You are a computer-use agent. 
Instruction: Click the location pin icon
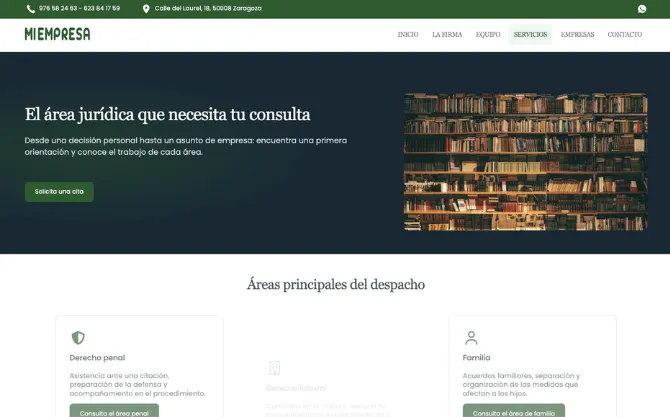click(146, 9)
